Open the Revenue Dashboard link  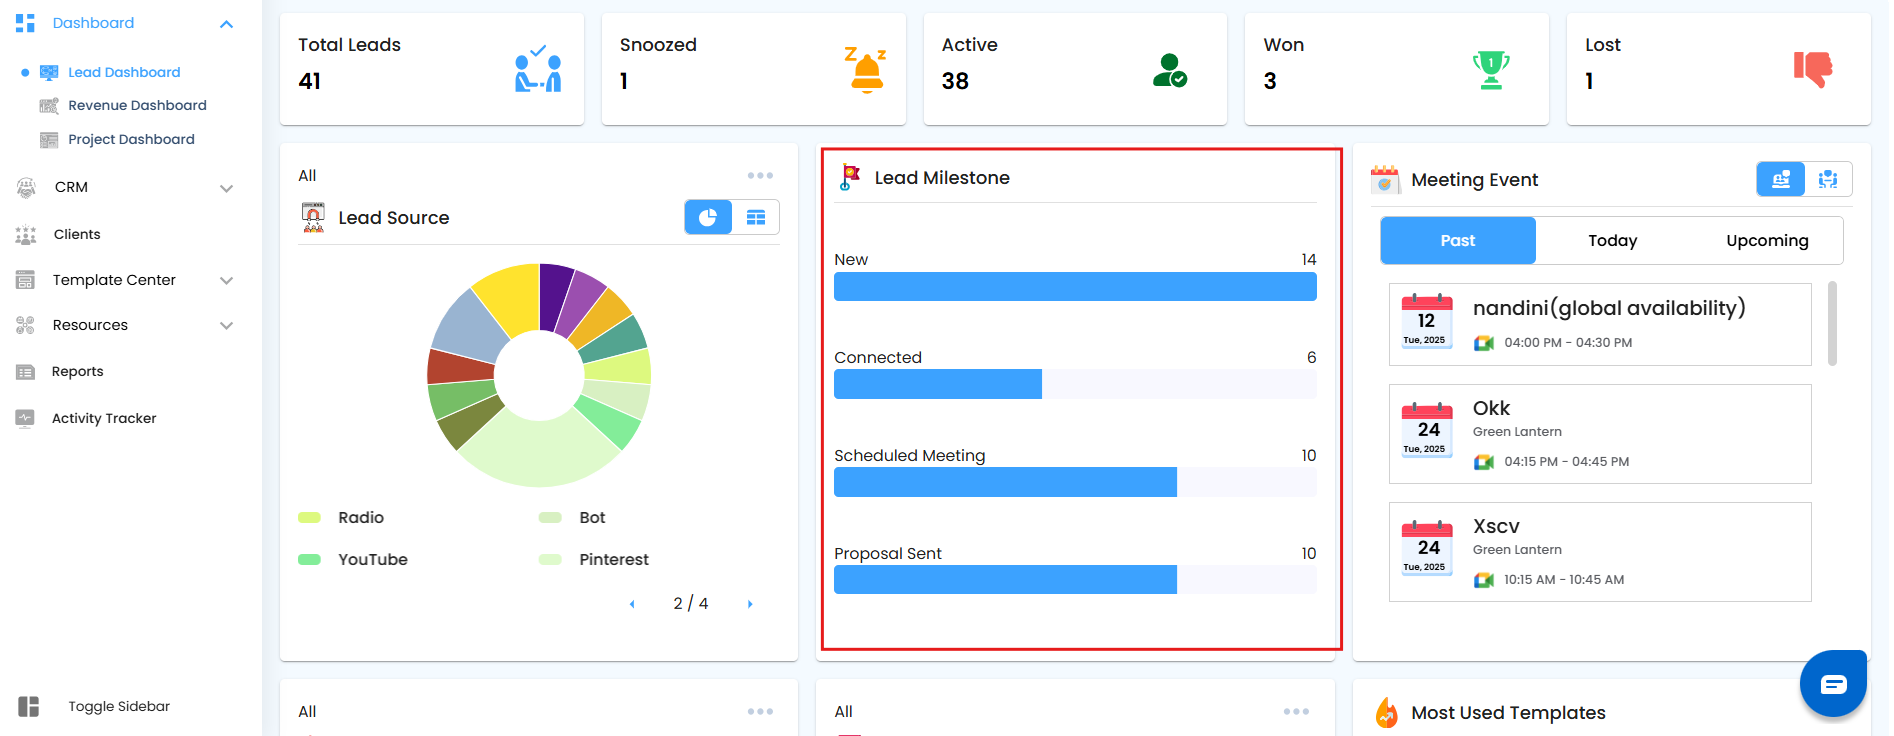coord(137,106)
